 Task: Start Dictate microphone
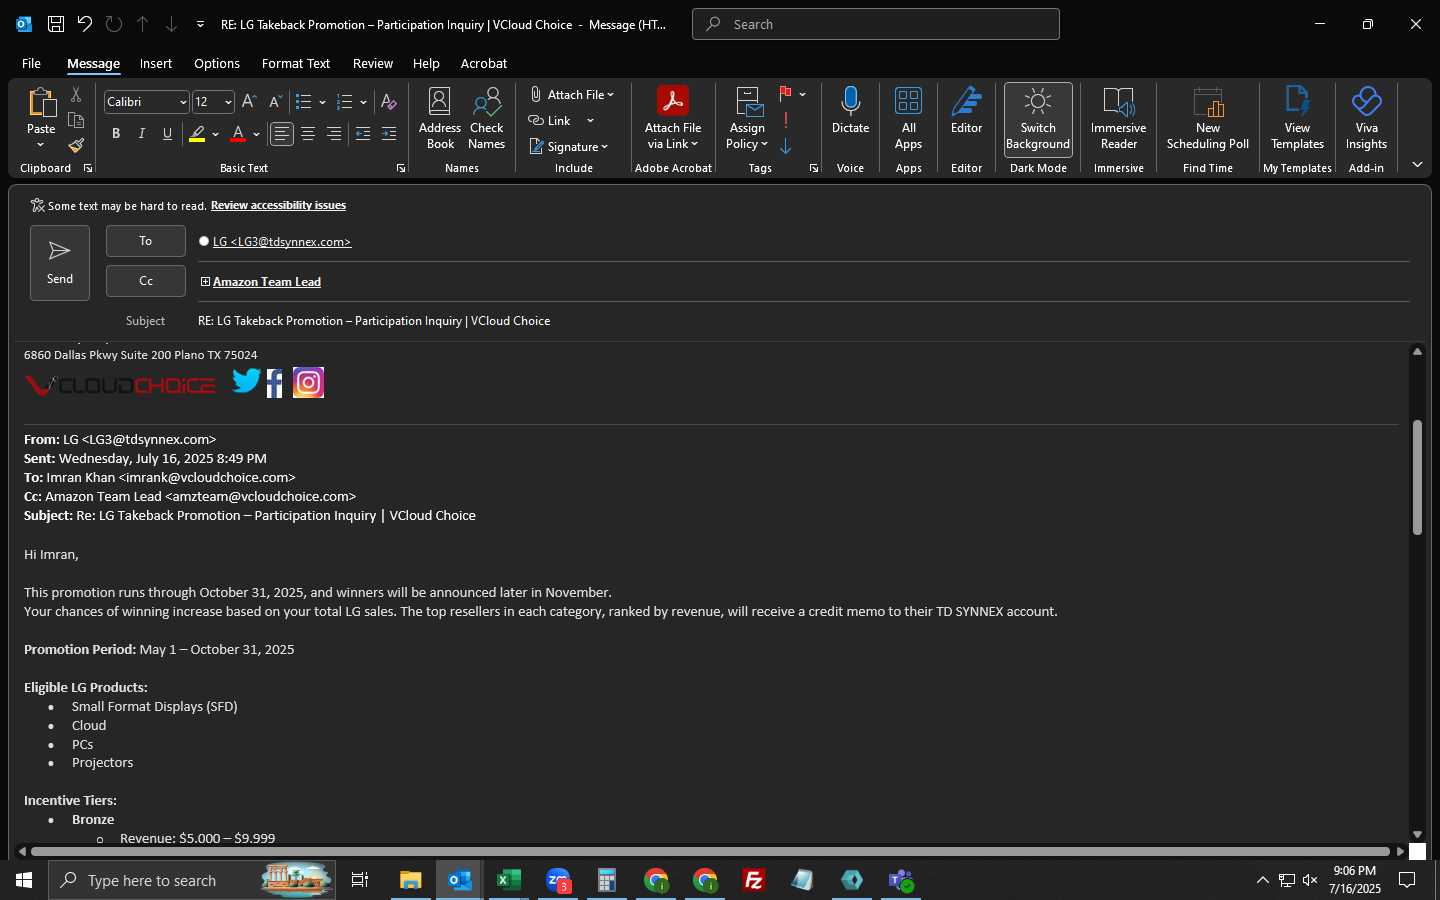tap(851, 110)
